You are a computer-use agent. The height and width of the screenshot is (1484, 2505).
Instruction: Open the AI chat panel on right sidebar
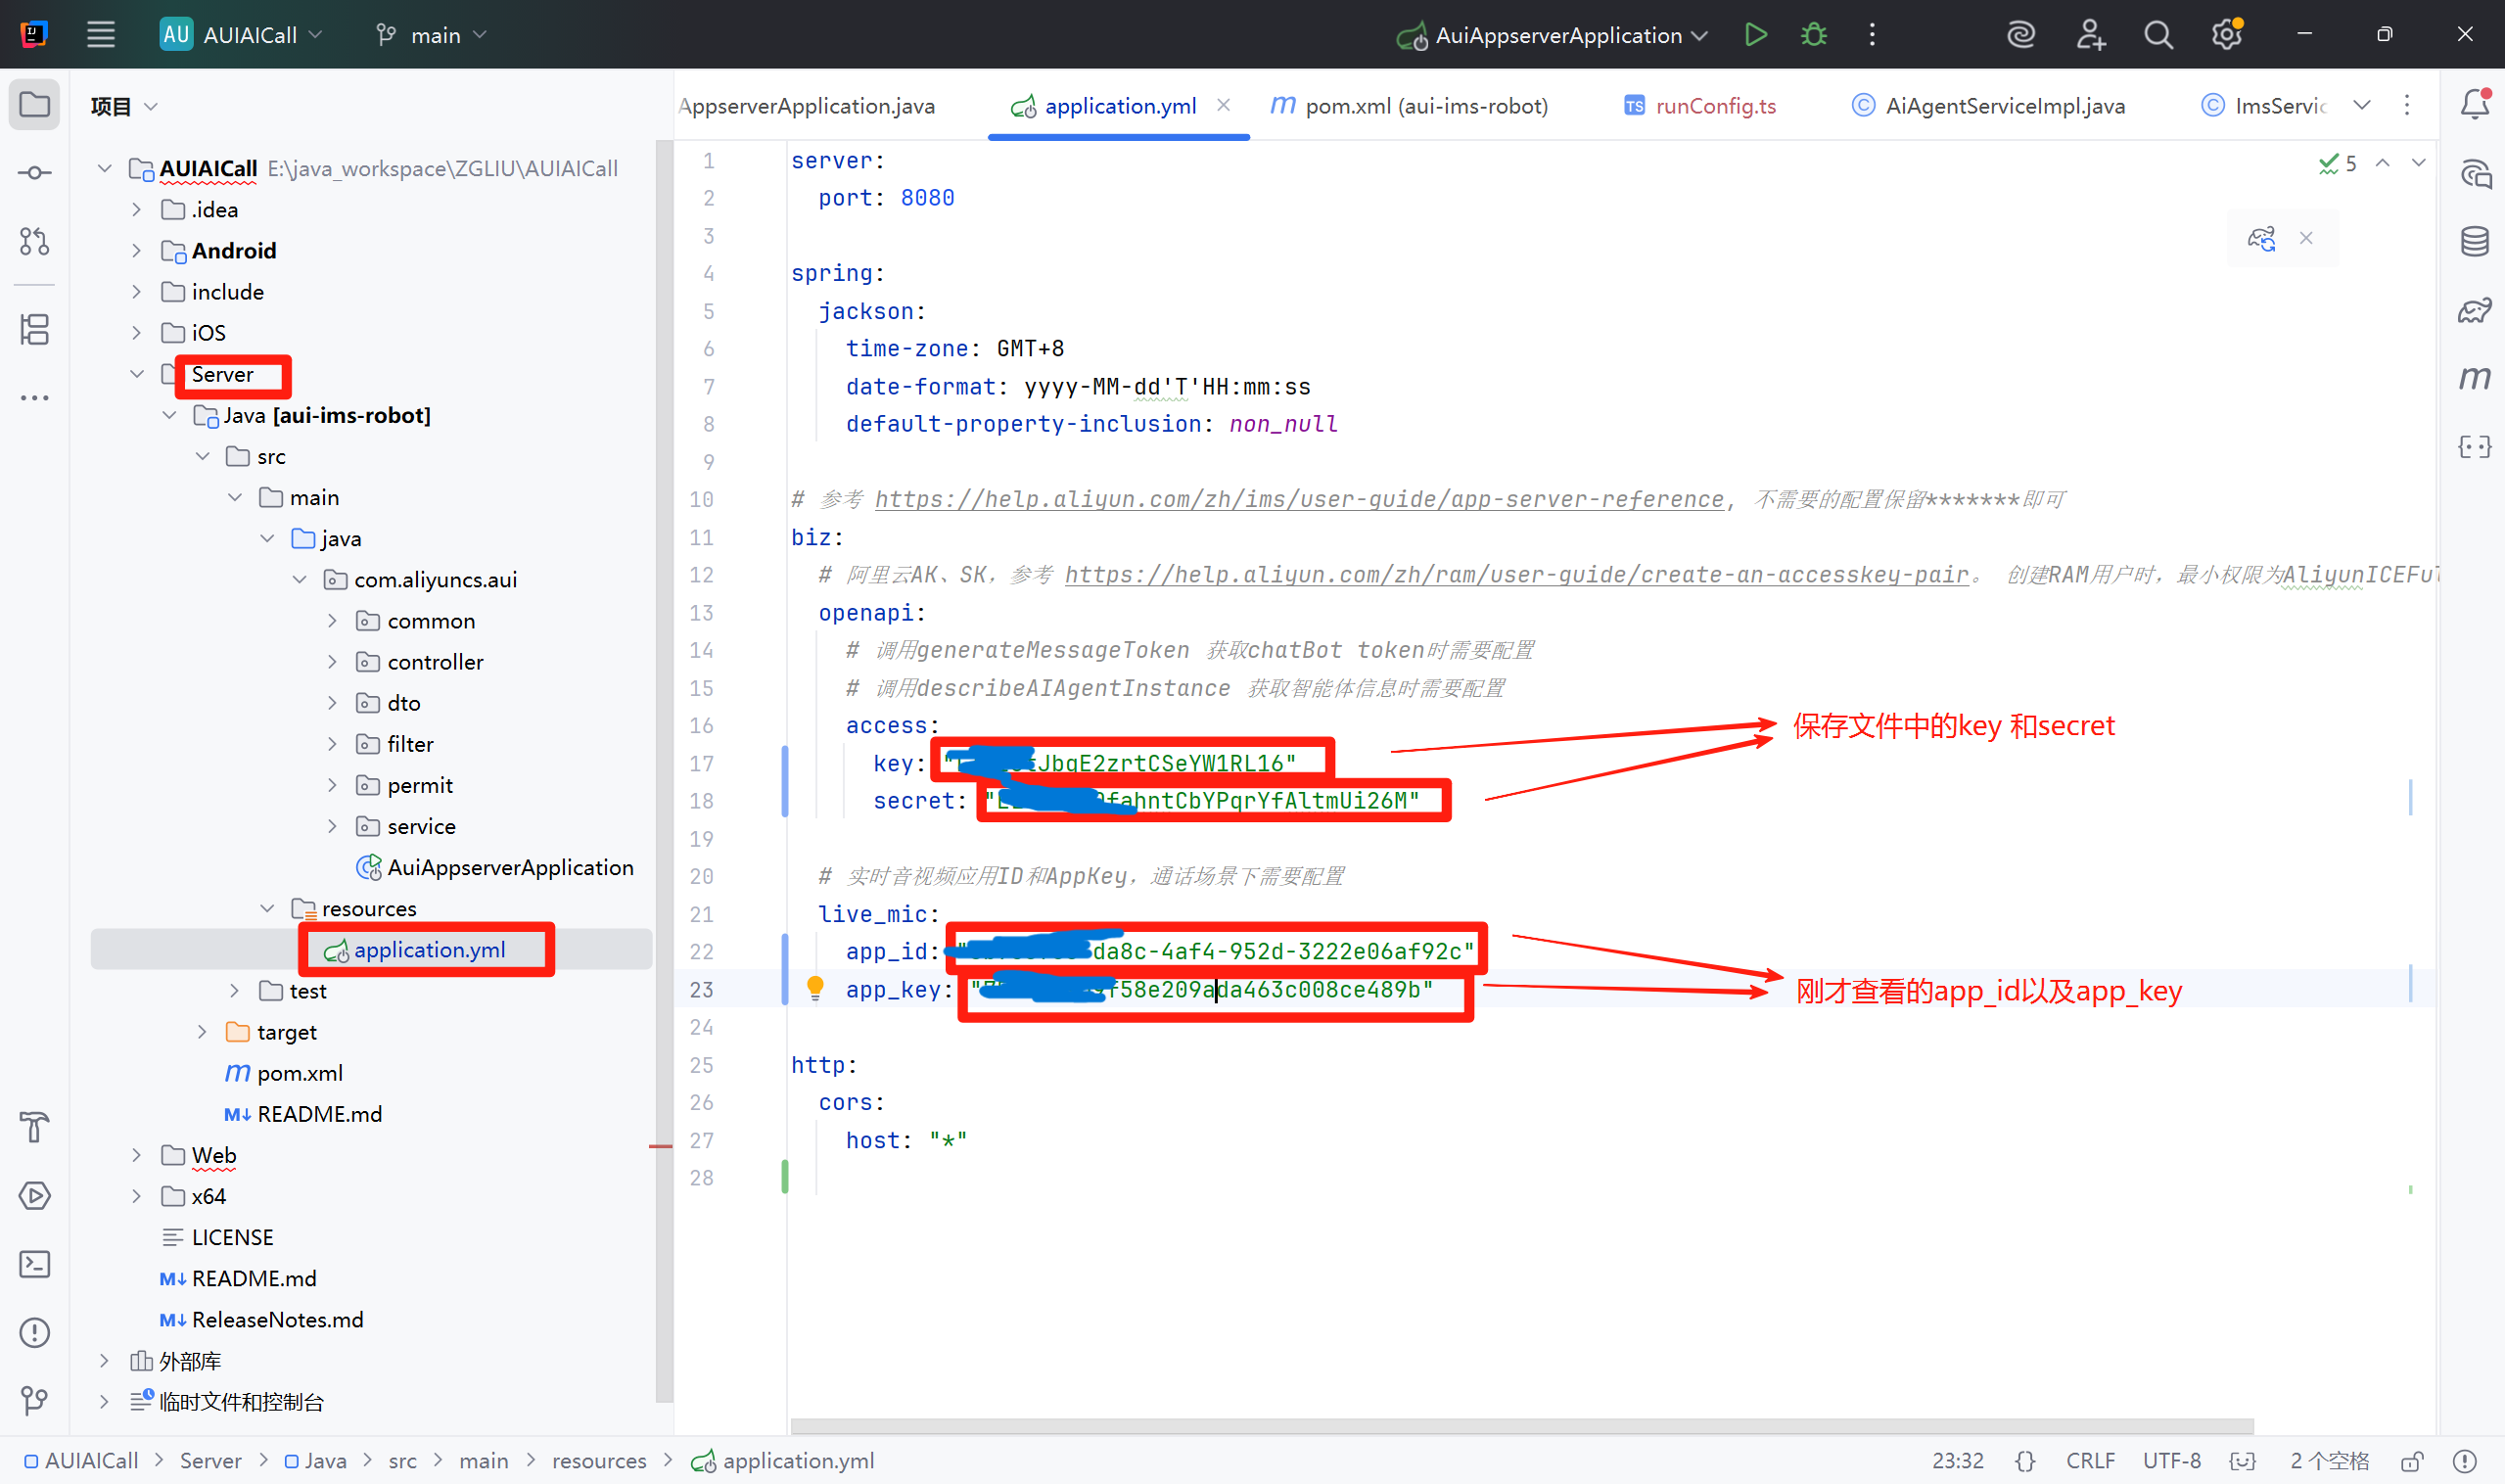pos(2475,173)
